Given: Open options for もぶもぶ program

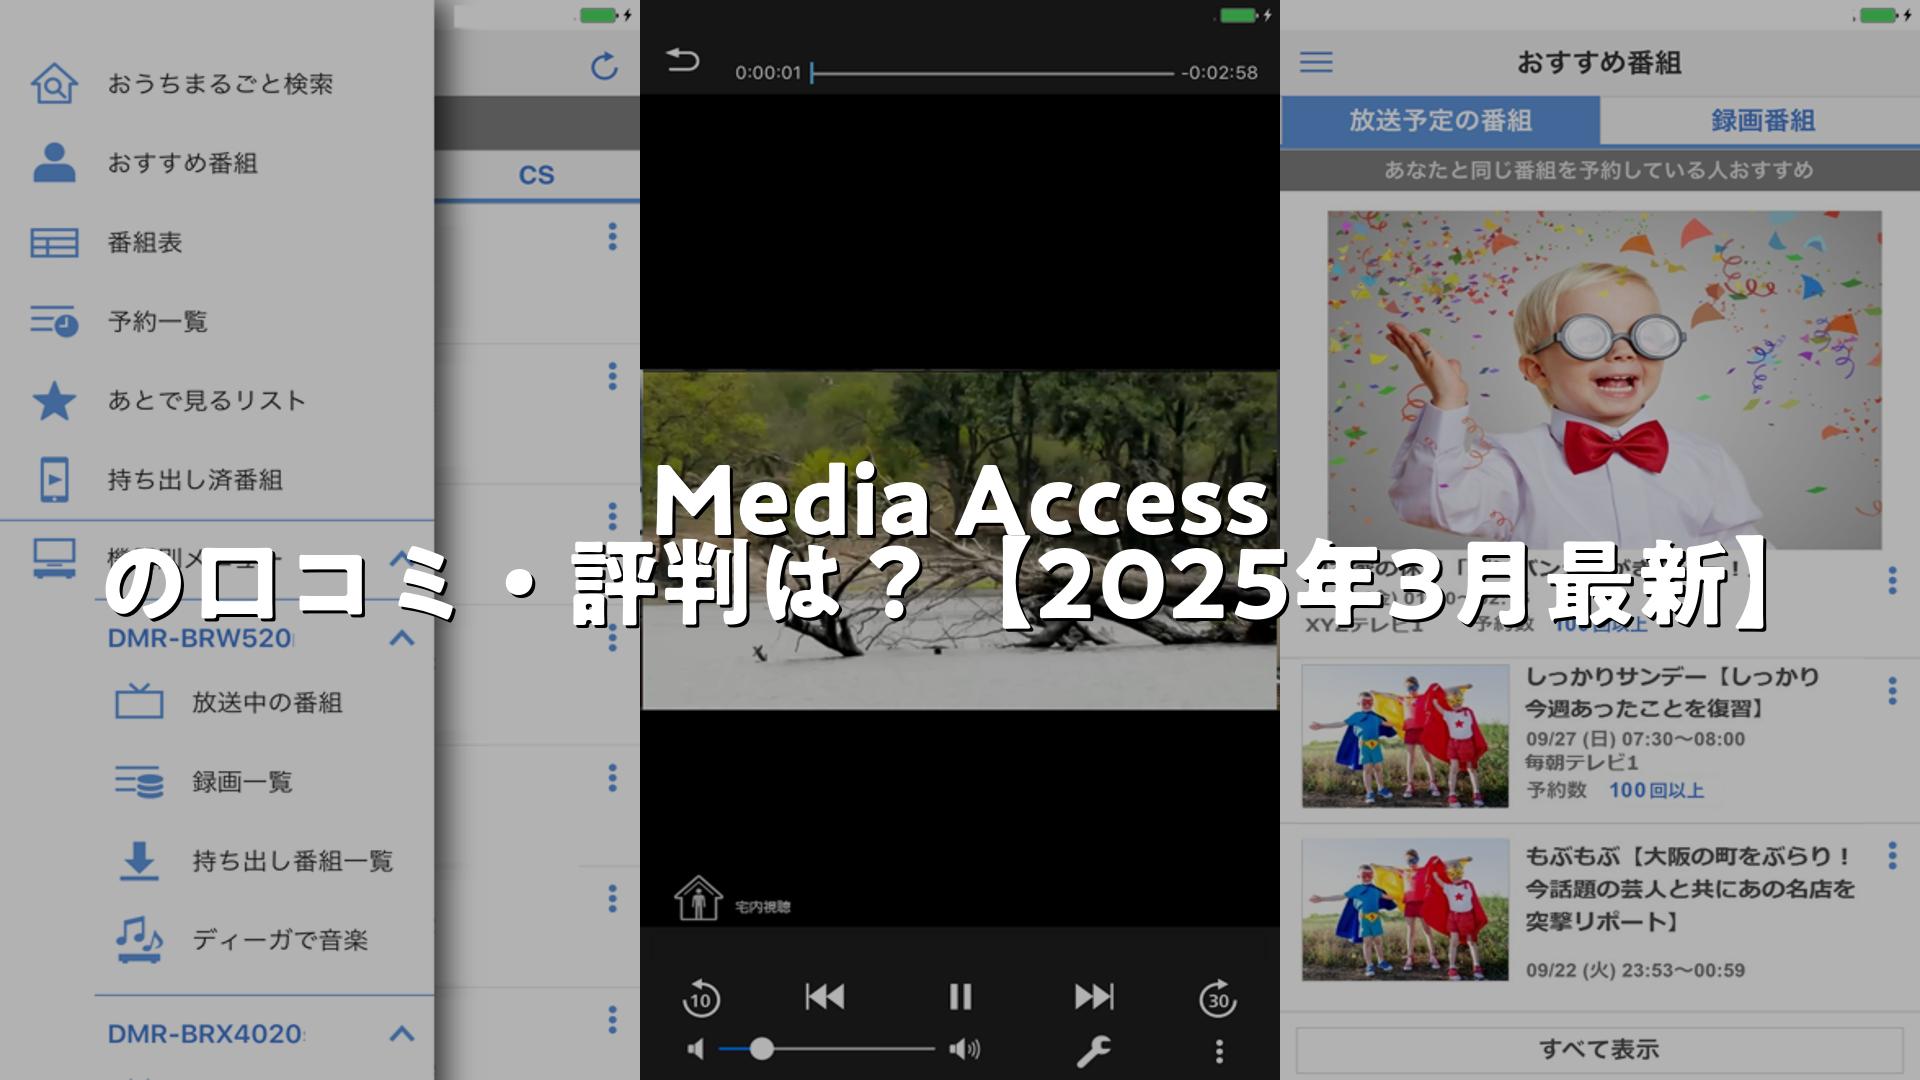Looking at the screenshot, I should point(1892,855).
